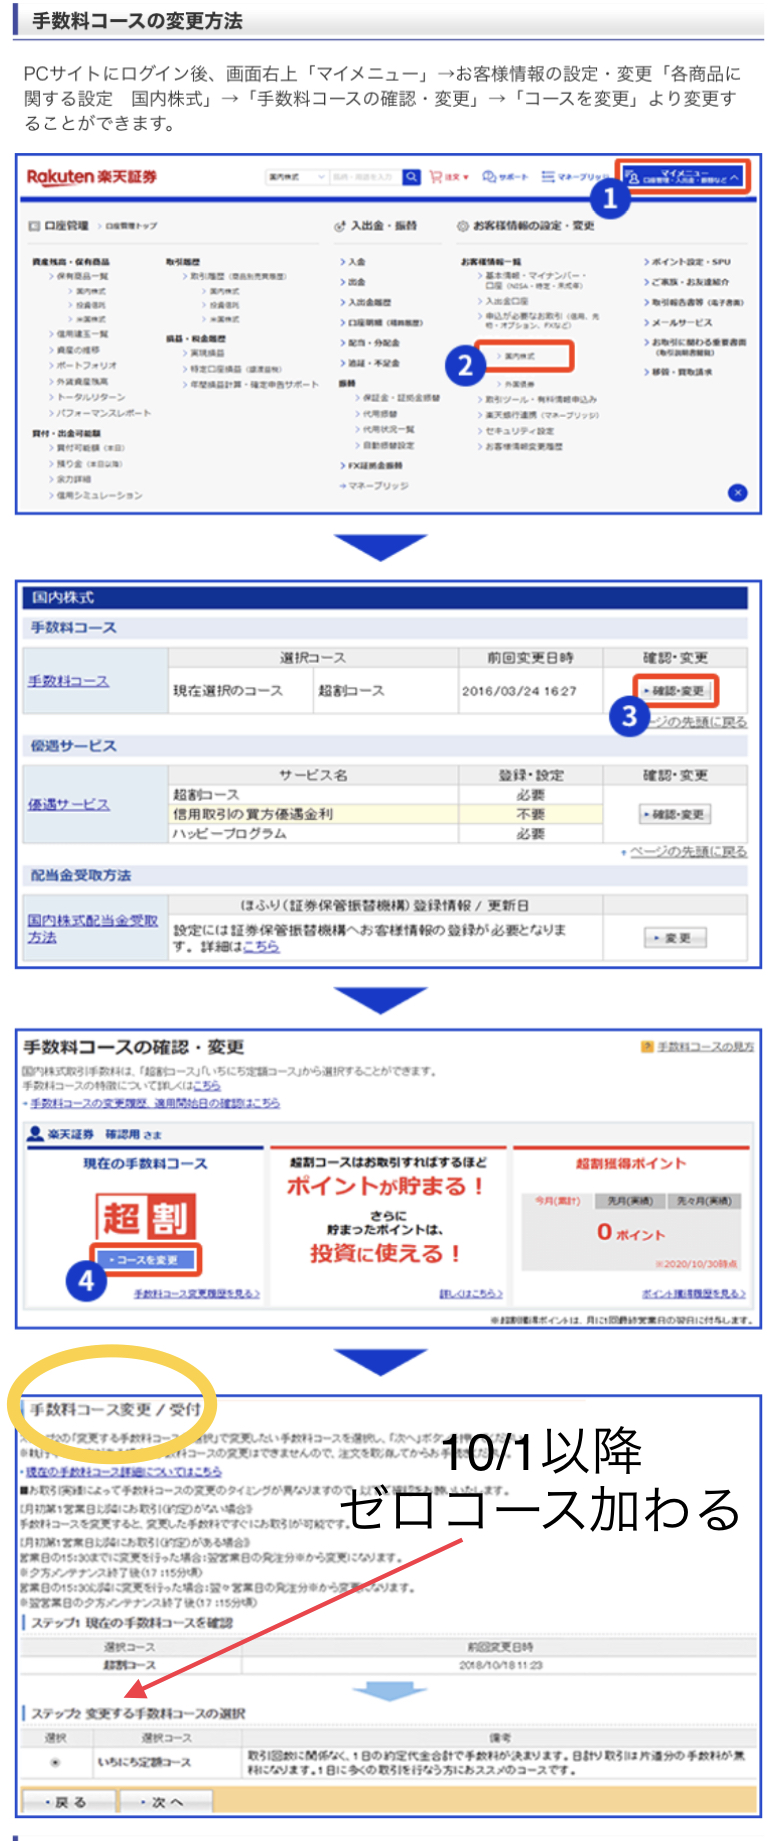Image resolution: width=780 pixels, height=1841 pixels.
Task: Open 実現損益 link
Action: click(207, 353)
